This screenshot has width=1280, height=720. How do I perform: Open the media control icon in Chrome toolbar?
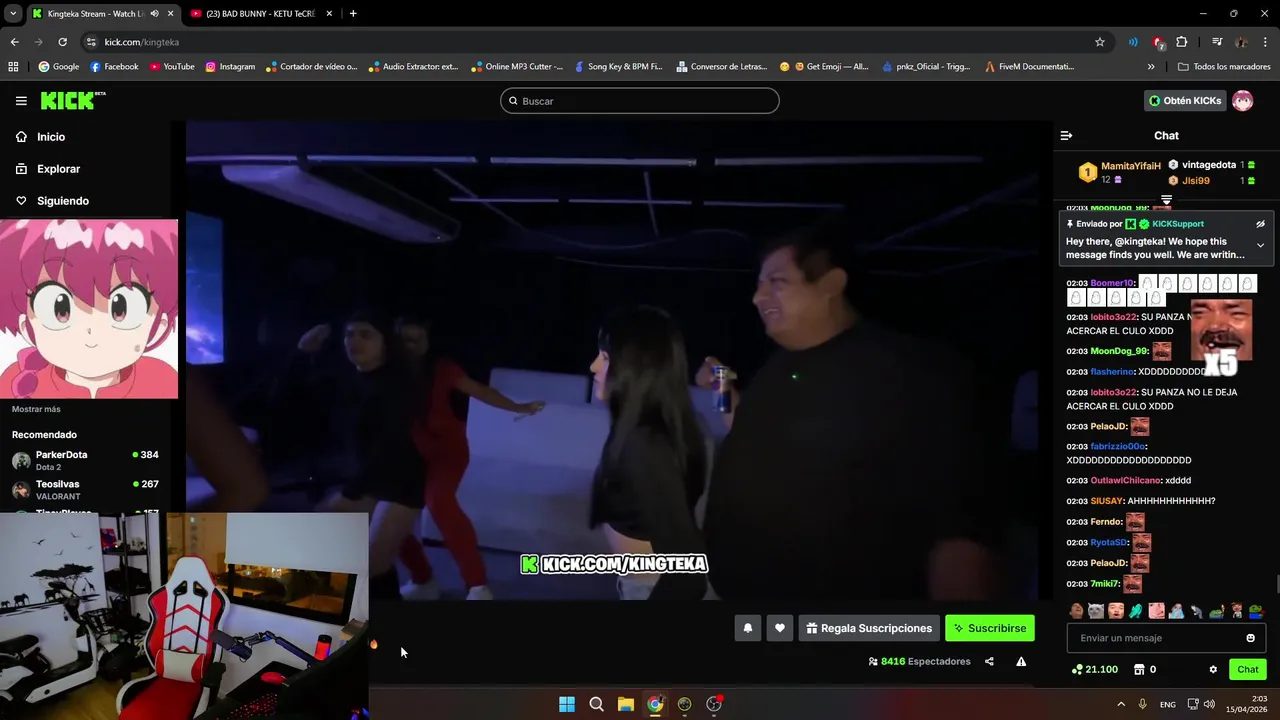click(x=1217, y=42)
